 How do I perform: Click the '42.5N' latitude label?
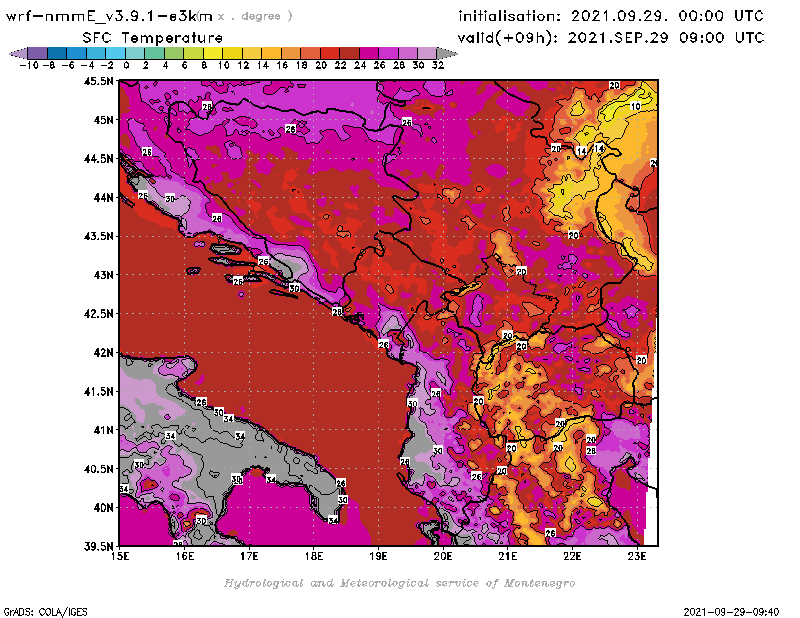[x=98, y=314]
